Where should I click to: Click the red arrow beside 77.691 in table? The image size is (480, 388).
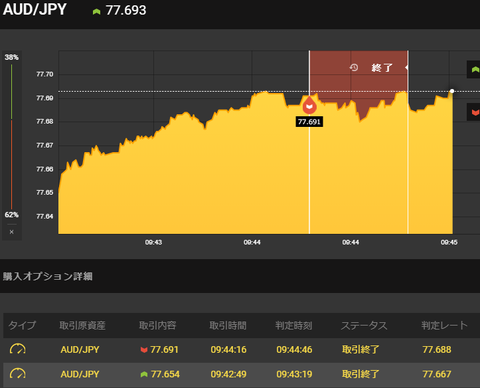(144, 350)
